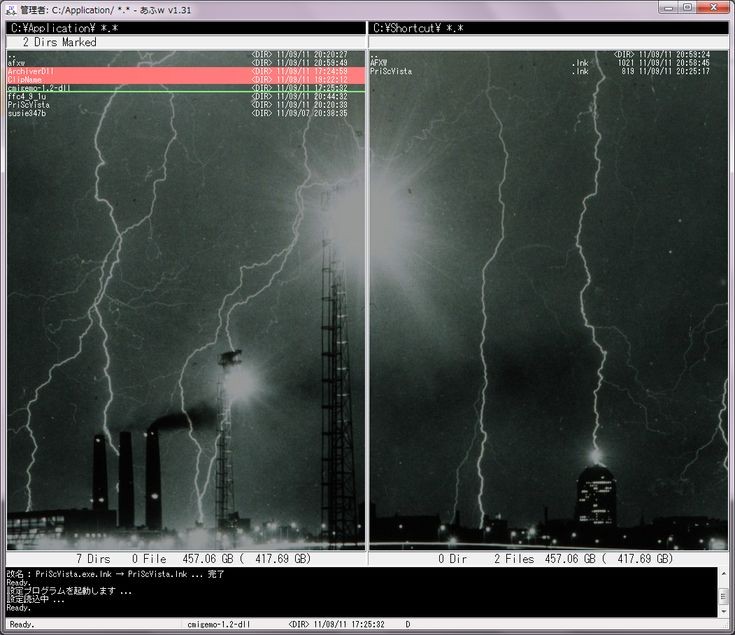Image resolution: width=735 pixels, height=635 pixels.
Task: Click the C:¥Application¥ *.* path bar
Action: click(186, 28)
